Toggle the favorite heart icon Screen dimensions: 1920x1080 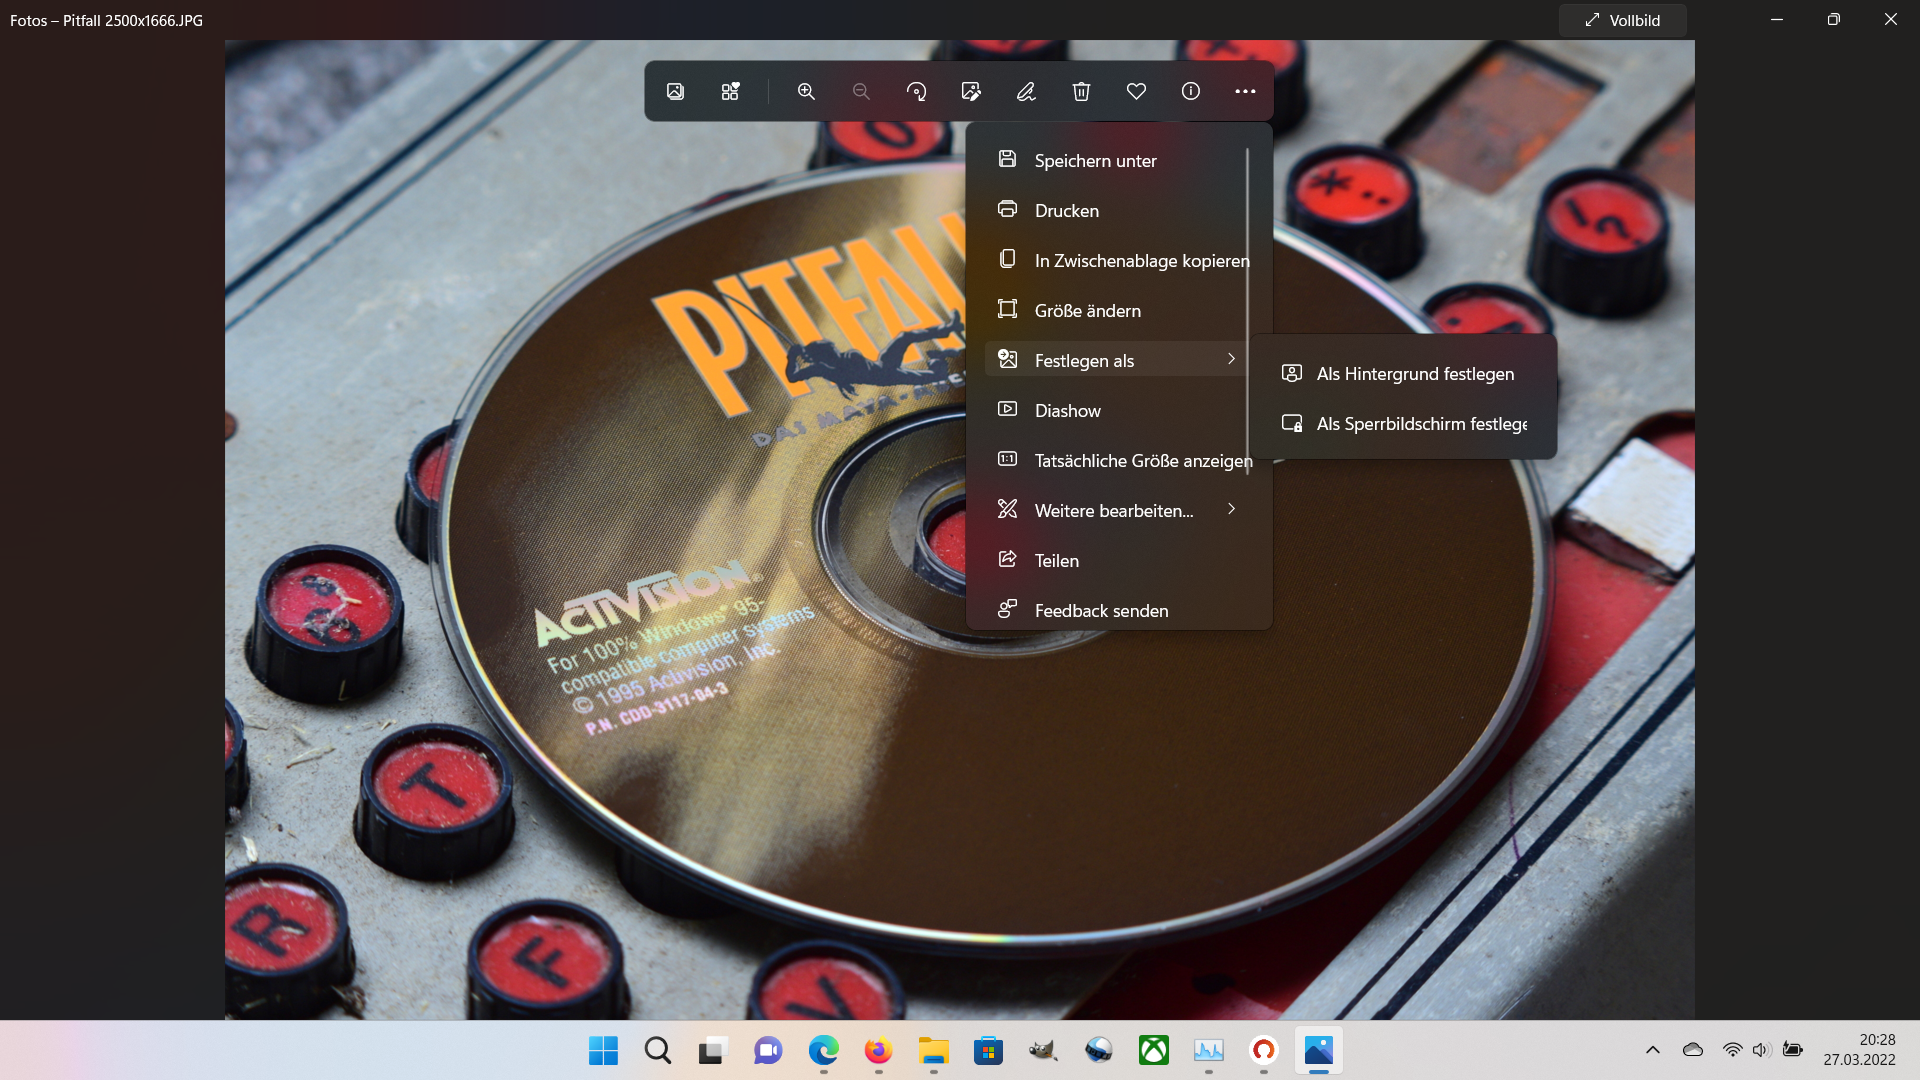pos(1136,91)
